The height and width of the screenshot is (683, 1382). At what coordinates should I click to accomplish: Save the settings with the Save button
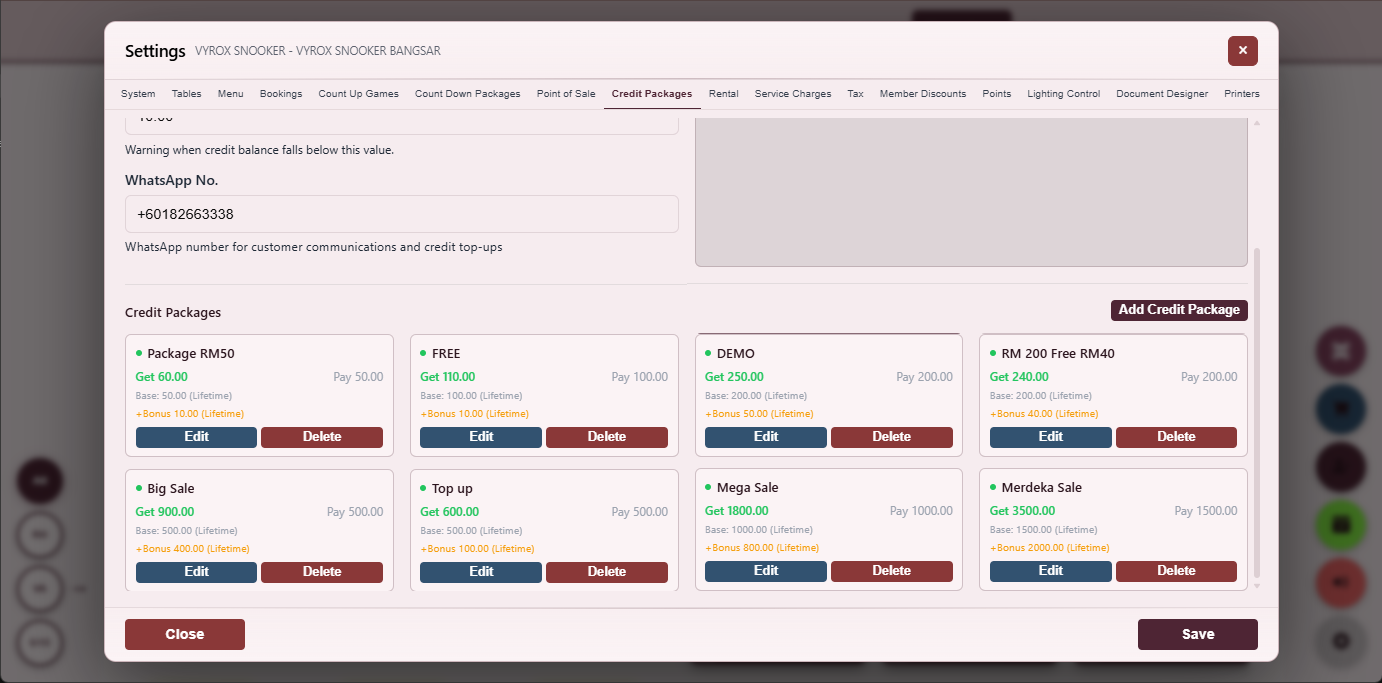tap(1198, 634)
